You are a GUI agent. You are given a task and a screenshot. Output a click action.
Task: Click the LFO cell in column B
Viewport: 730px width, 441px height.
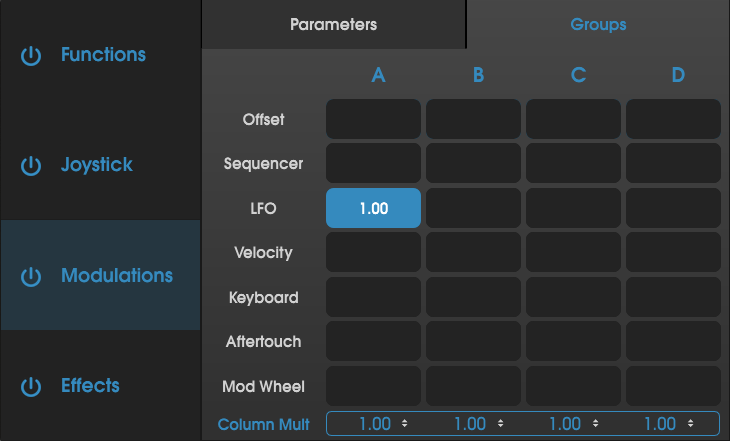coord(473,208)
